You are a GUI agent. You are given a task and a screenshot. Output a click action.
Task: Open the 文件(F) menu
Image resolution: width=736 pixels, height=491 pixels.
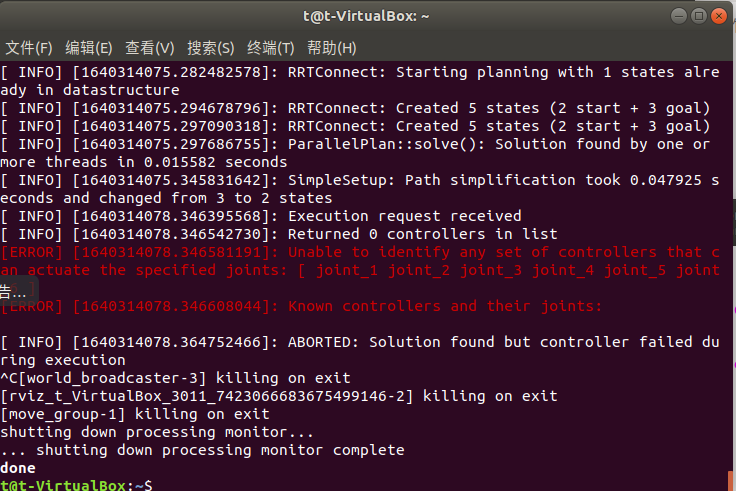29,48
